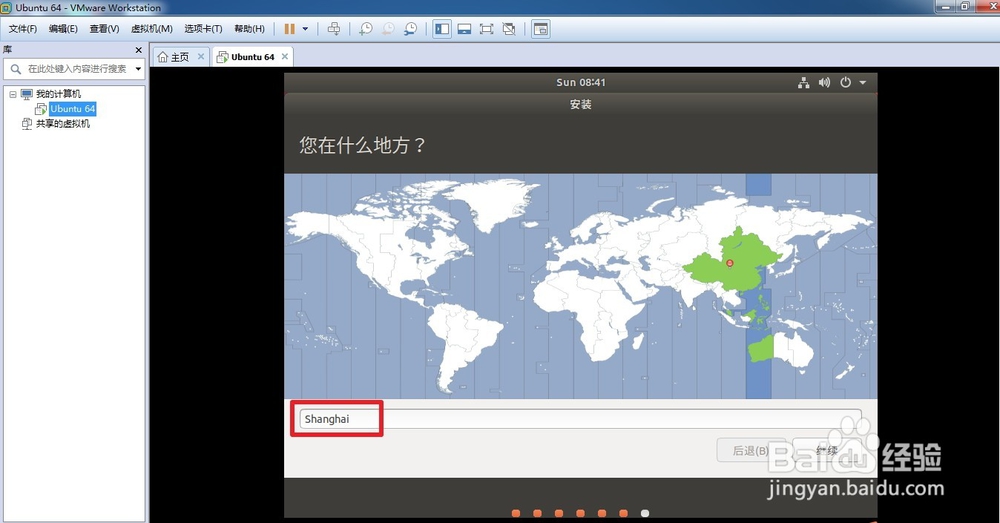Open the 文件(F) menu
1000x523 pixels.
(x=22, y=29)
